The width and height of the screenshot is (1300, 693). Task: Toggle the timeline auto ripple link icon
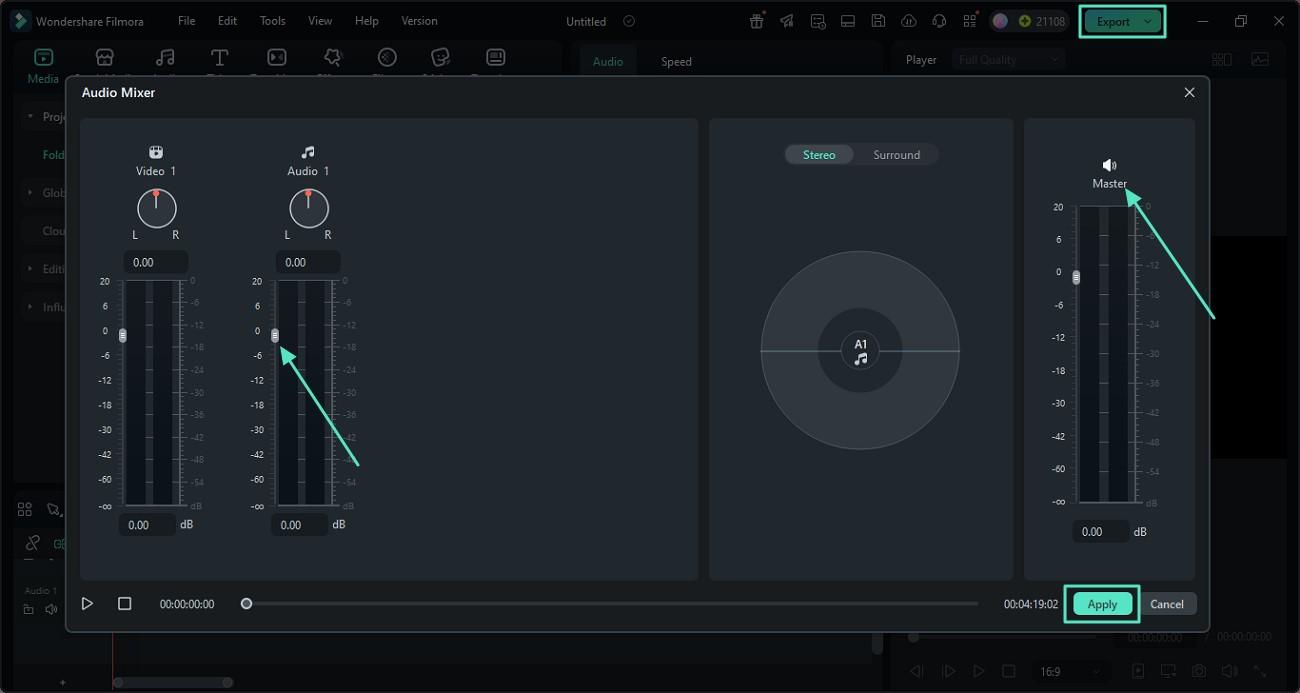(x=33, y=543)
